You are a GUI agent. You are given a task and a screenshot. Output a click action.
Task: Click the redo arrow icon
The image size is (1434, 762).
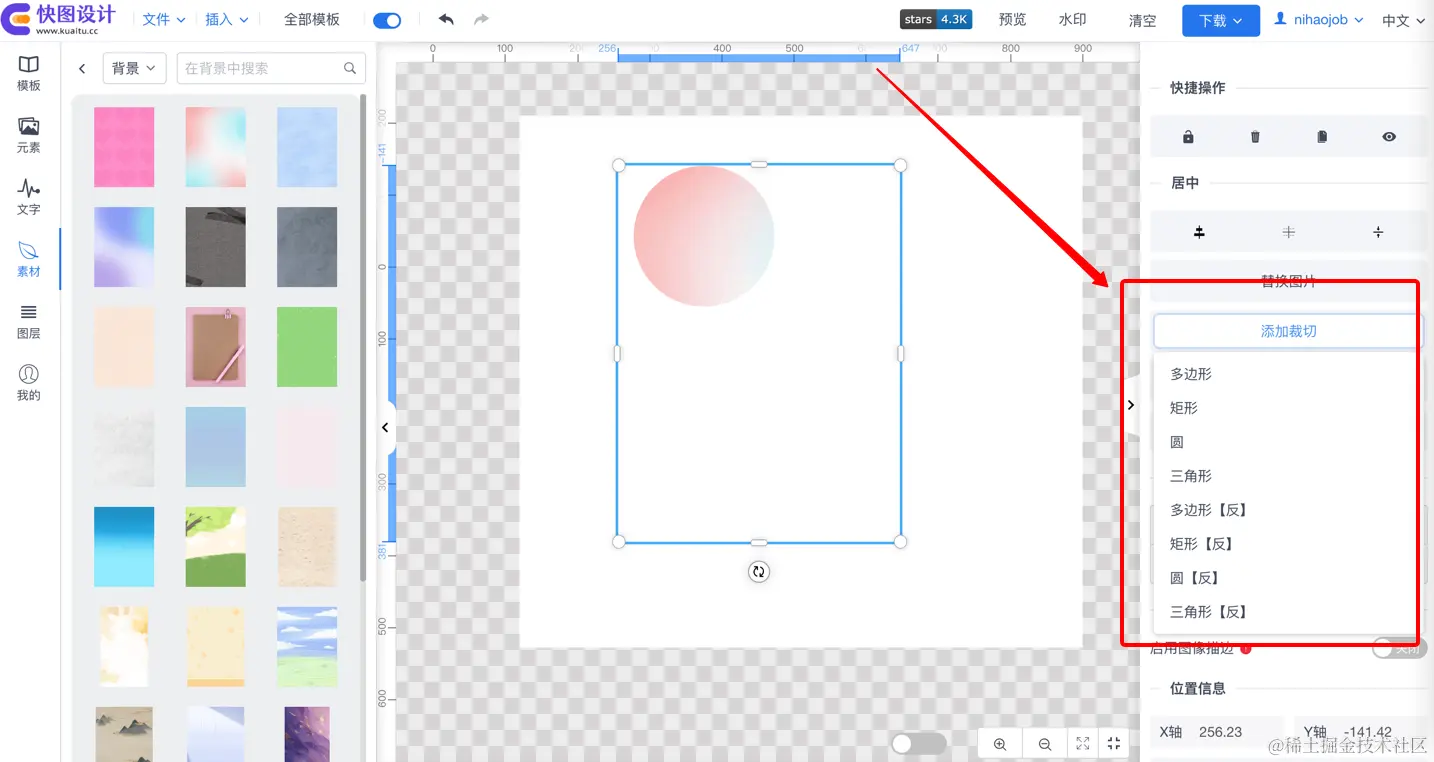point(481,19)
